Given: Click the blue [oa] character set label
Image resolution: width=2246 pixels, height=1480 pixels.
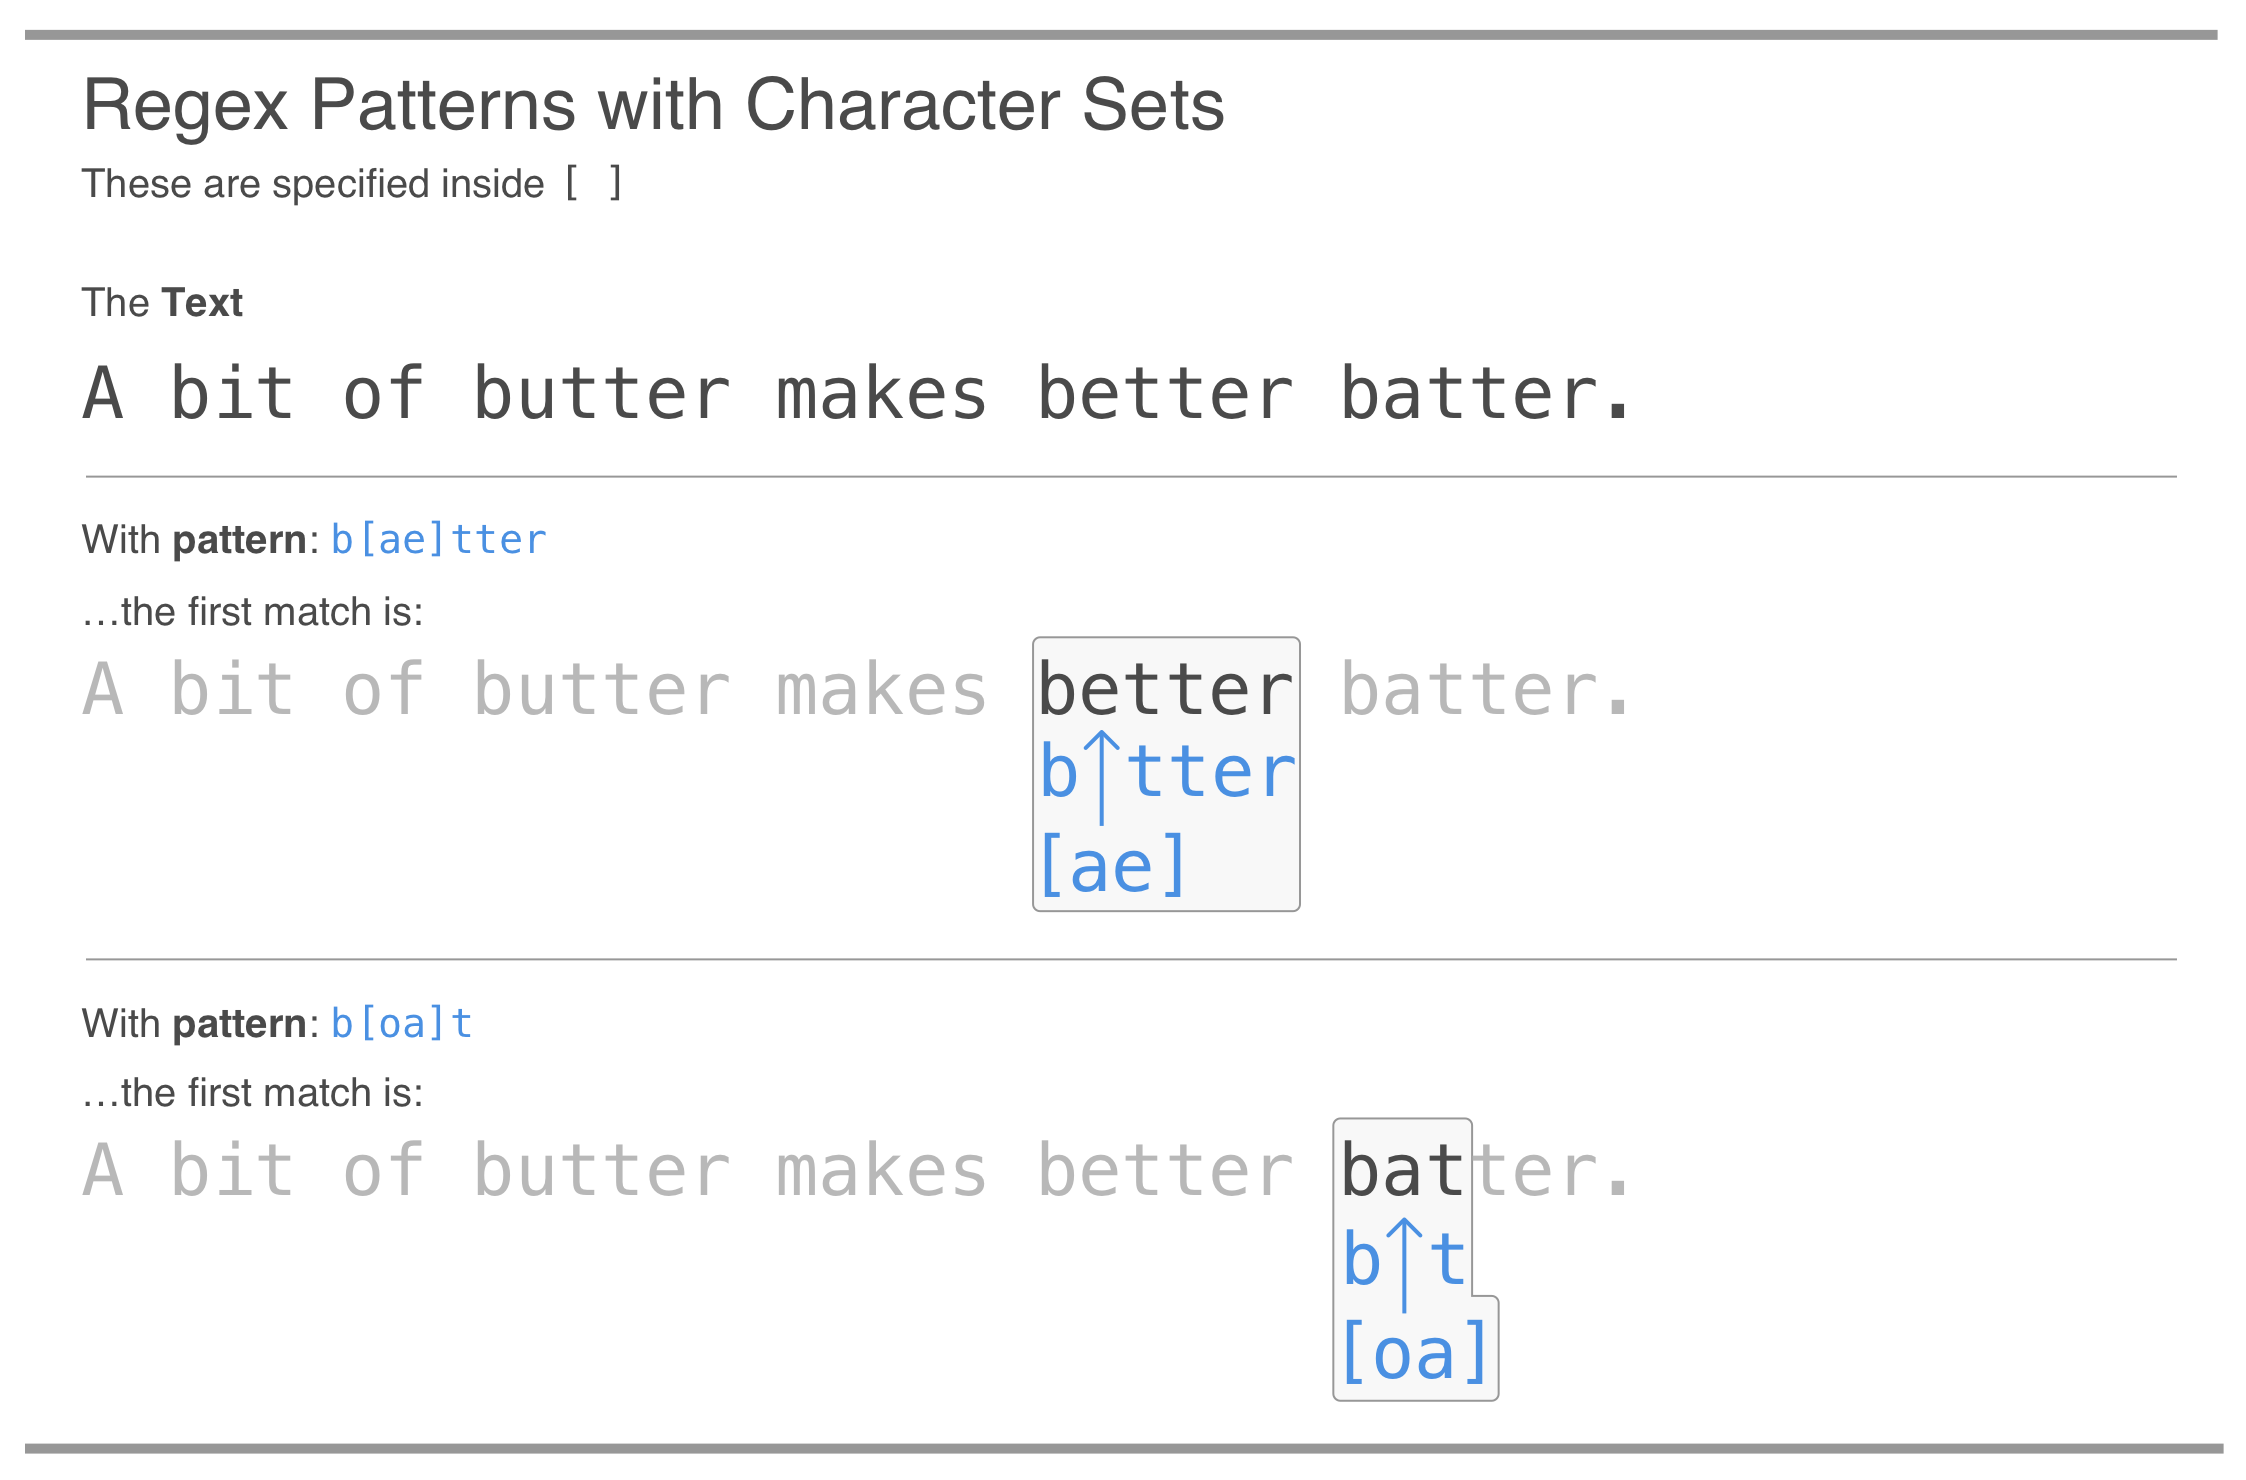Looking at the screenshot, I should click(x=1414, y=1353).
